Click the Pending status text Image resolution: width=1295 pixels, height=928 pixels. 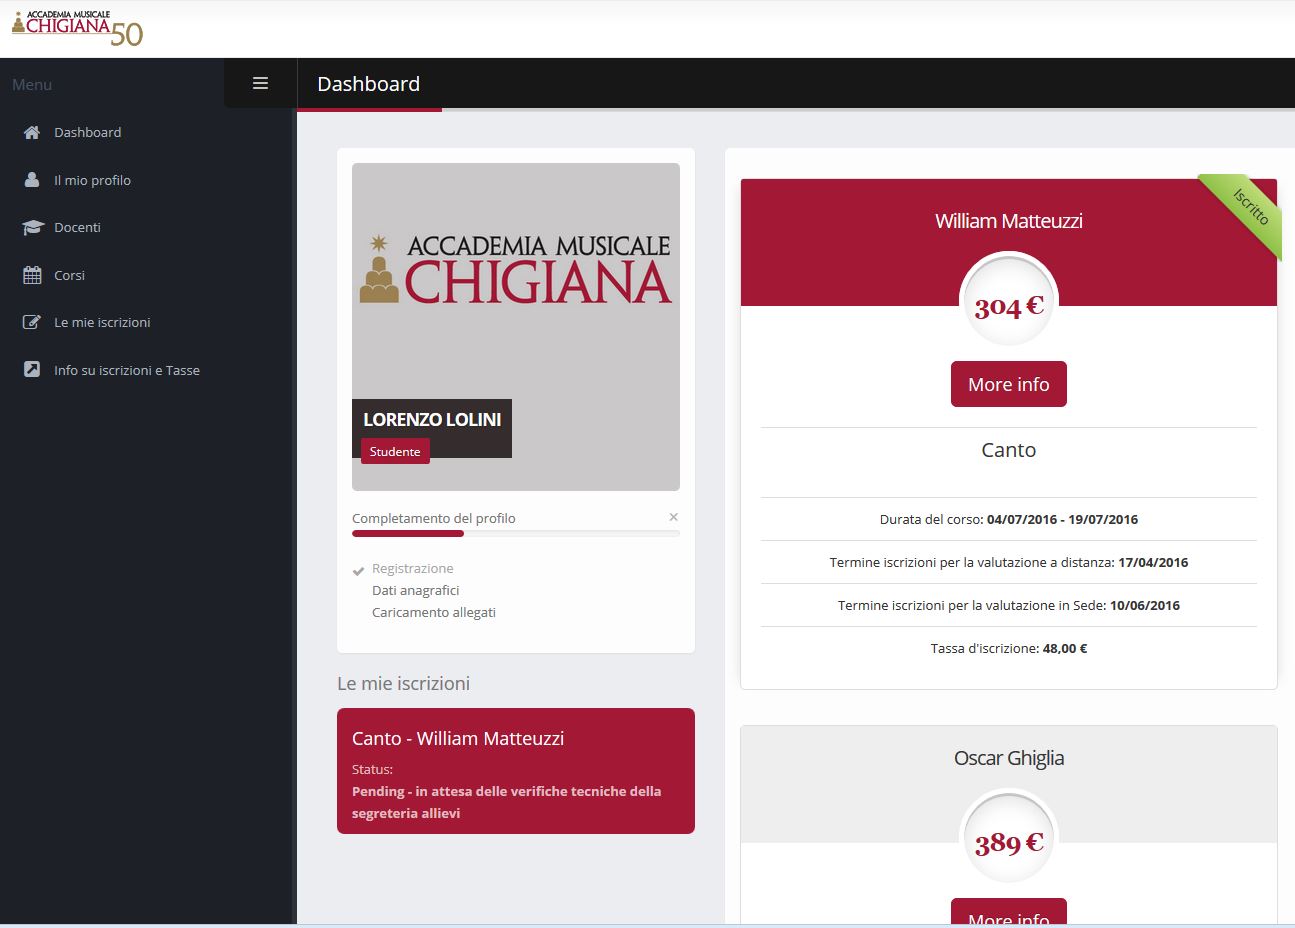tap(506, 802)
